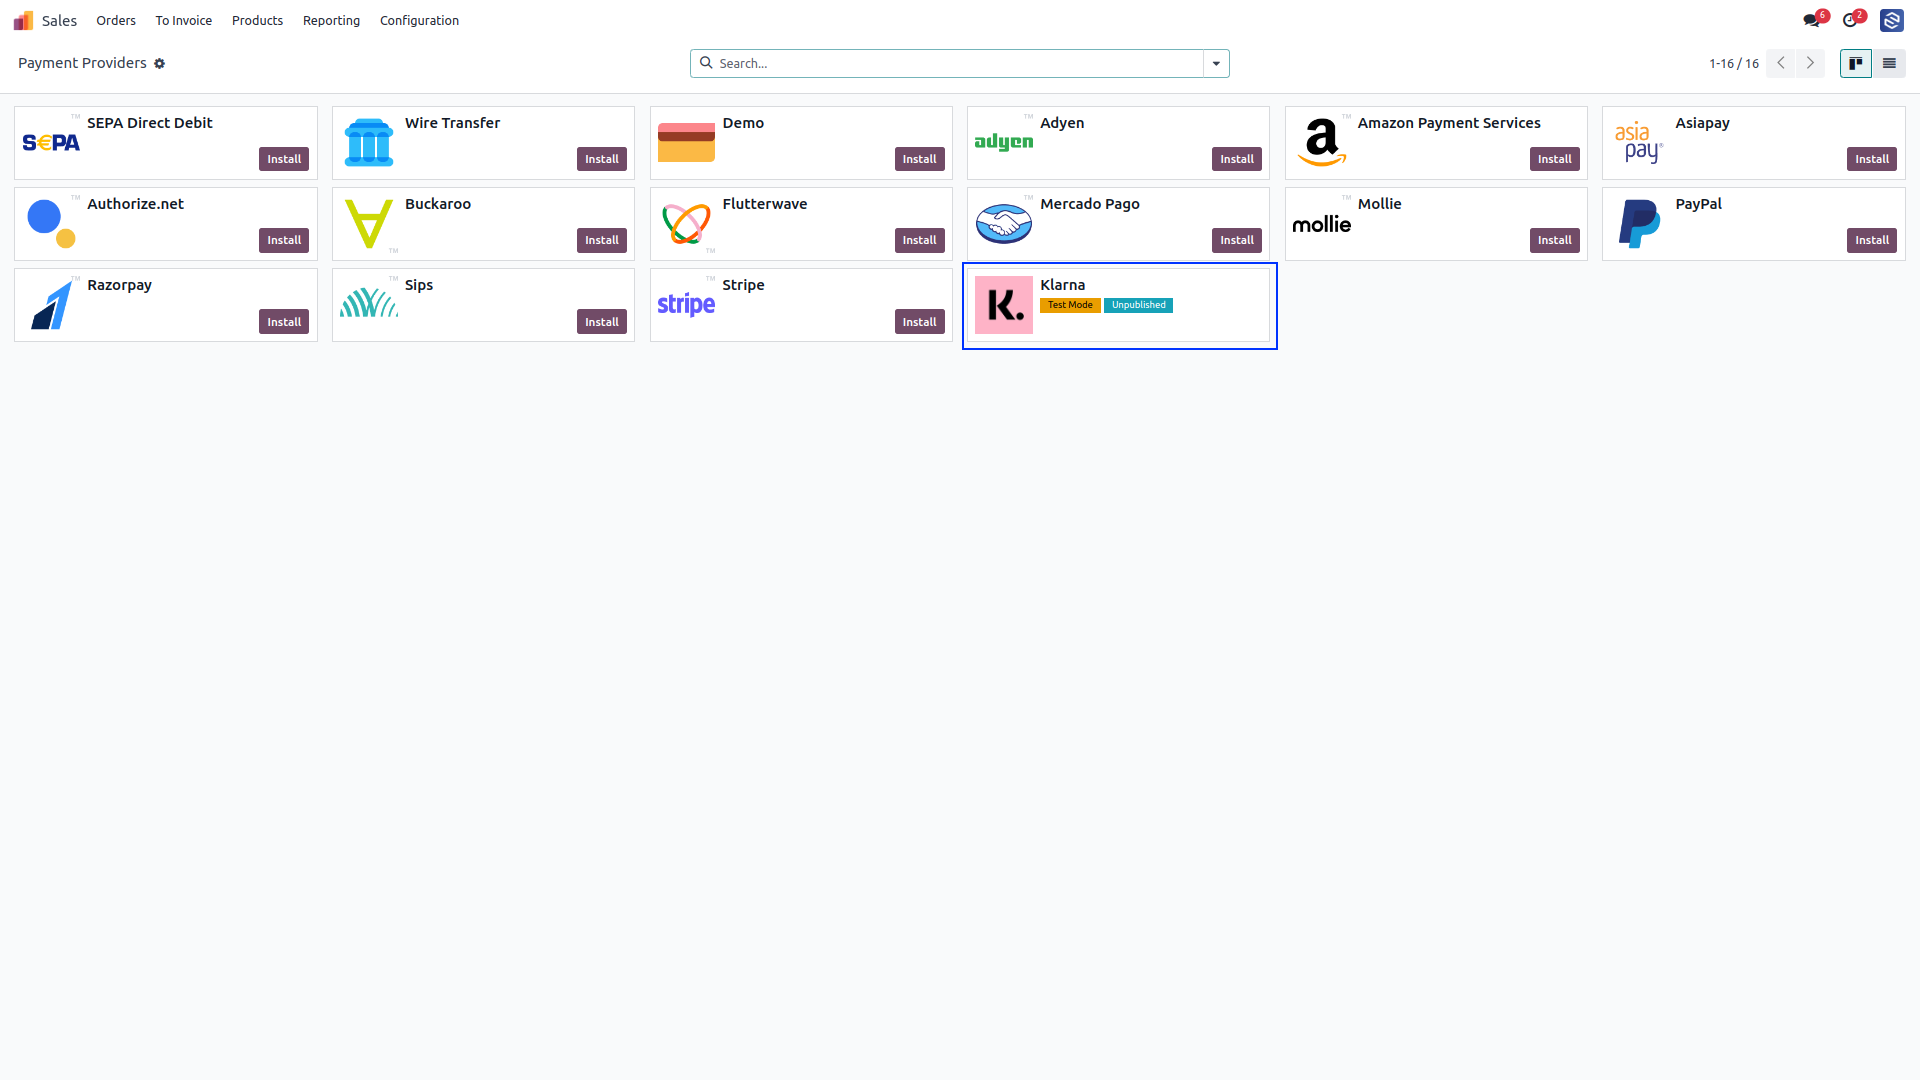
Task: Click the Flutterwave logo
Action: [x=686, y=224]
